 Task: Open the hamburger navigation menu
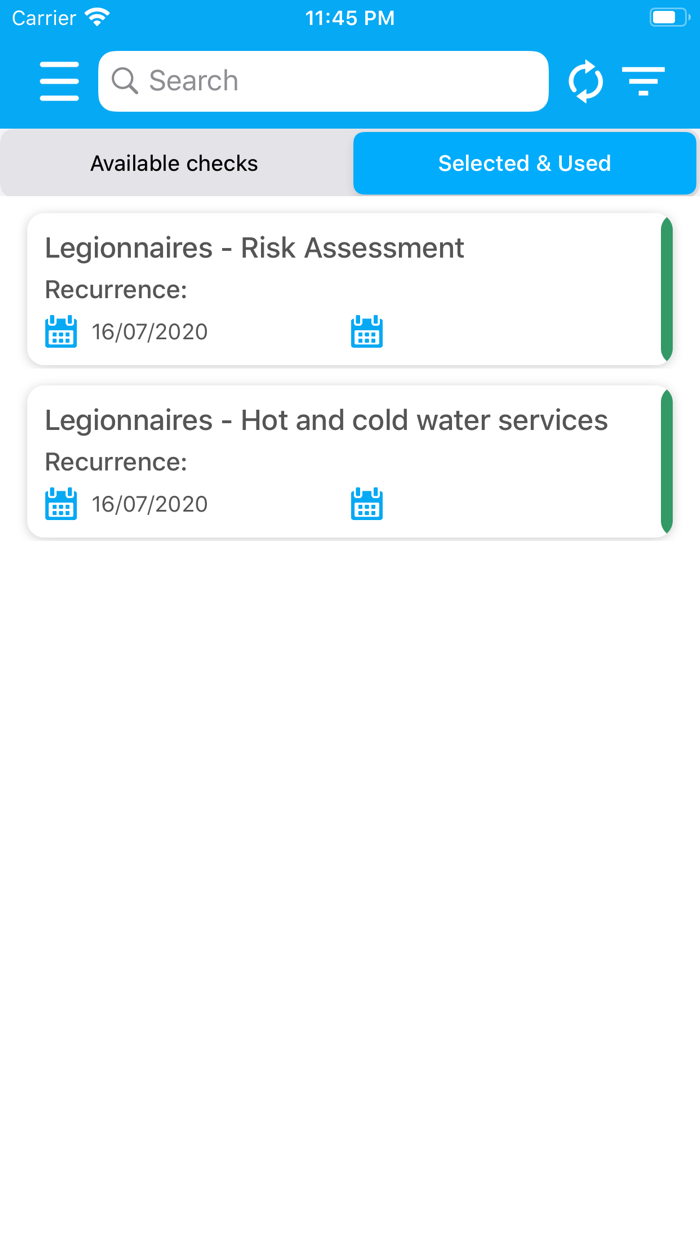pos(59,81)
